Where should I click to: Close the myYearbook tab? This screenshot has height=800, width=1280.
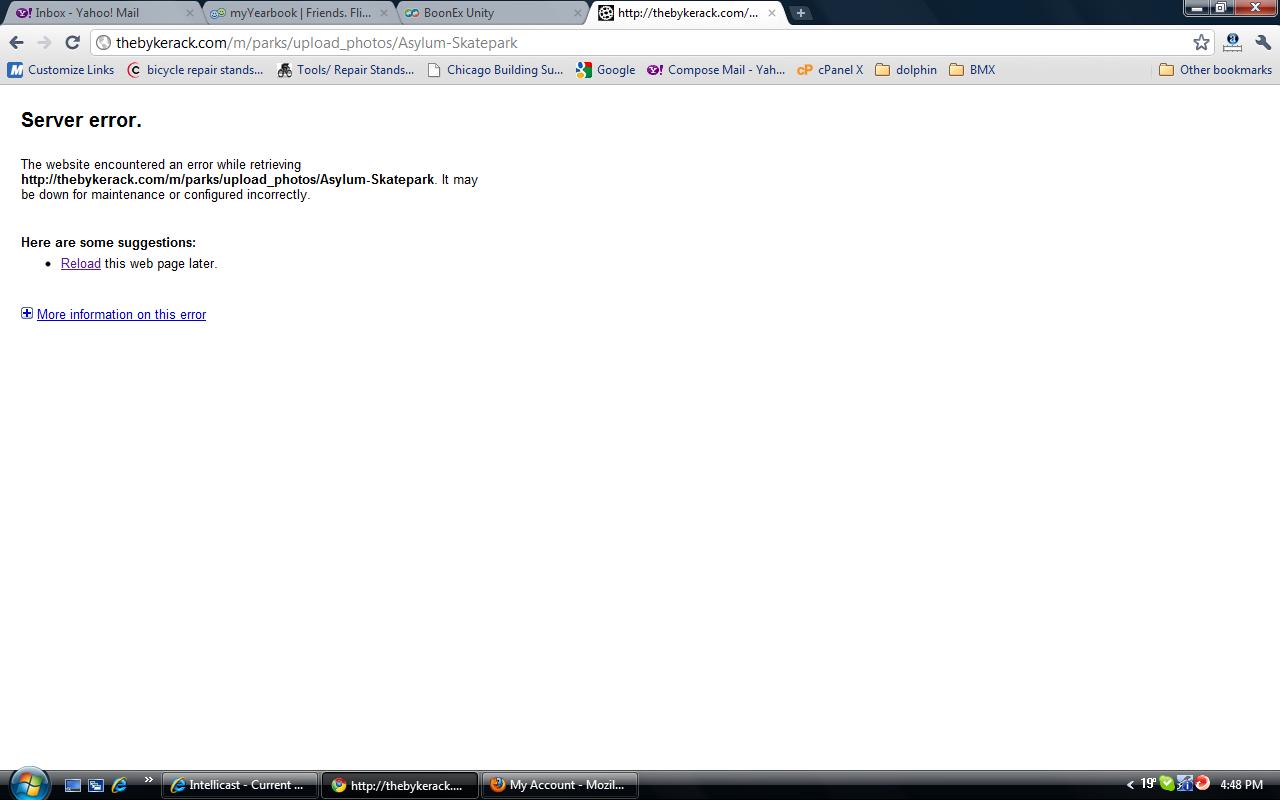tap(384, 13)
